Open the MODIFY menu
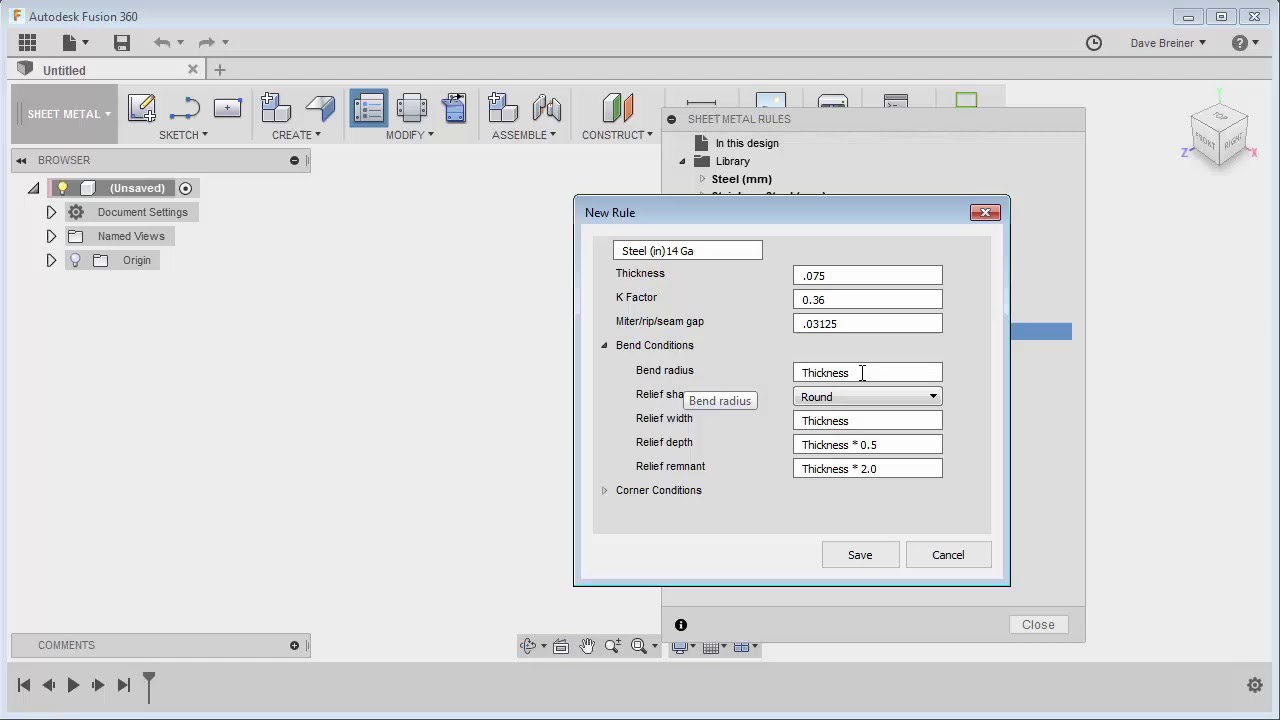The width and height of the screenshot is (1280, 720). pyautogui.click(x=410, y=135)
